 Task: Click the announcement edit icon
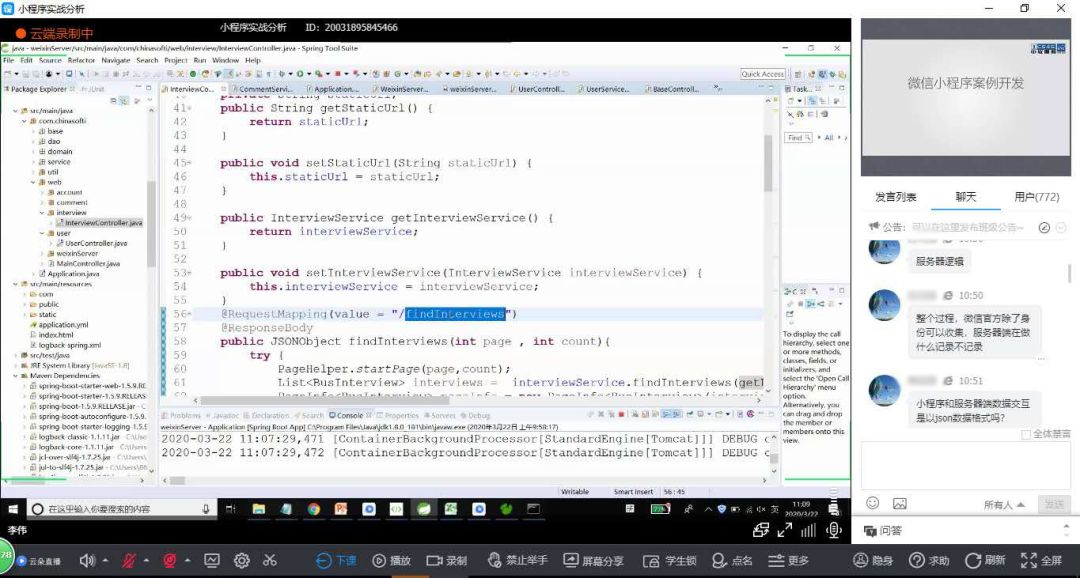click(1044, 227)
